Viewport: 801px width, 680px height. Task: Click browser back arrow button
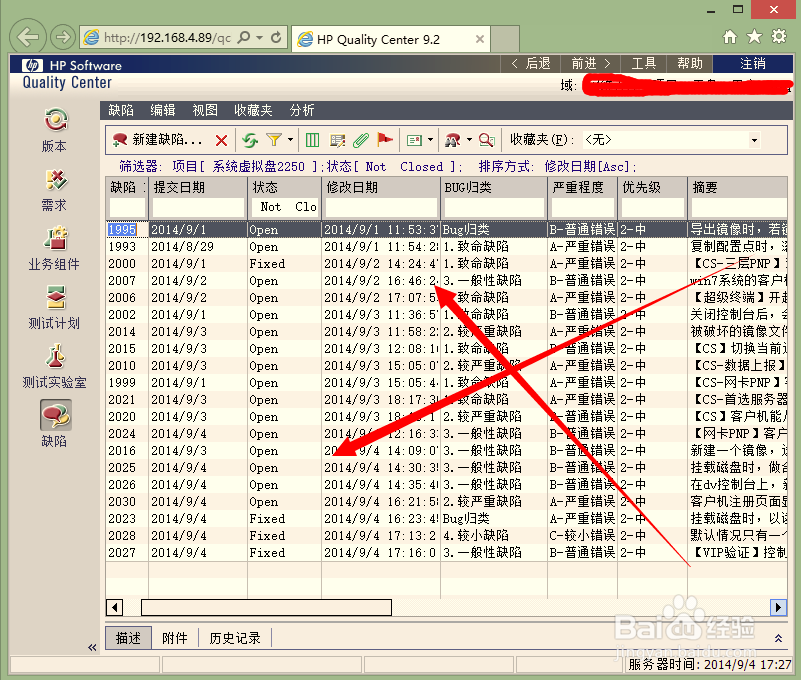[x=28, y=37]
